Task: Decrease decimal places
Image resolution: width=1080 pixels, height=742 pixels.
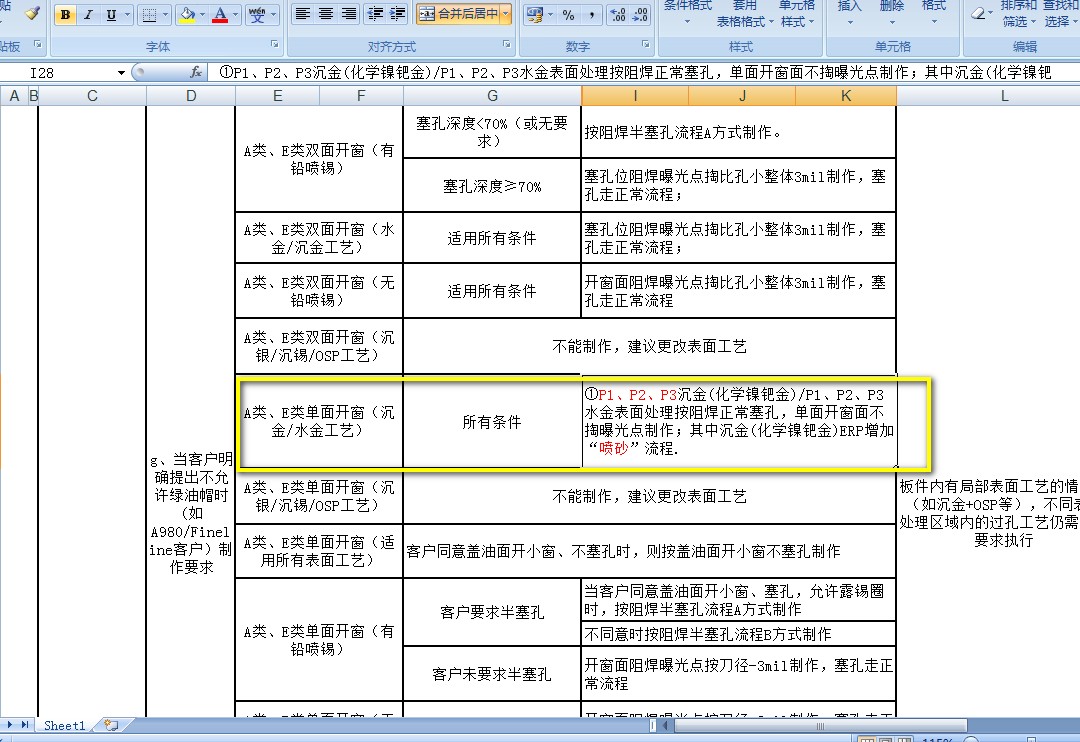Action: [640, 14]
